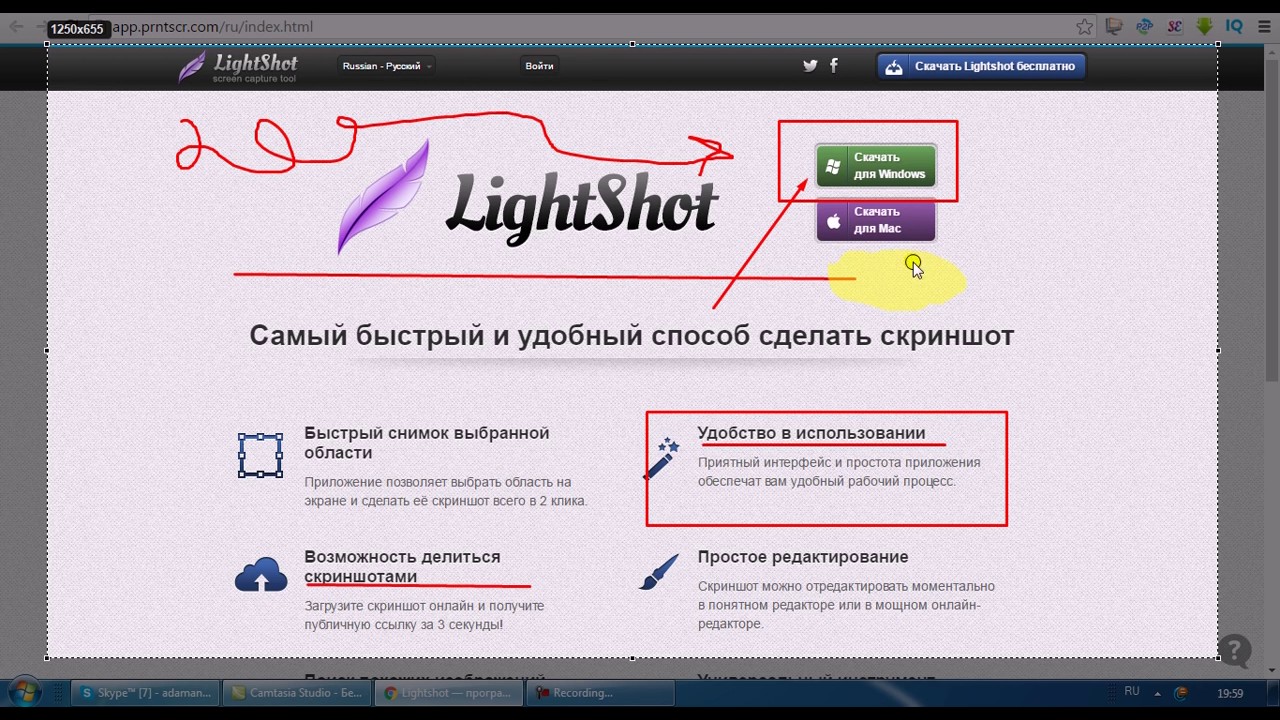Click heading Удобство в использовании
This screenshot has height=720, width=1280.
(x=811, y=433)
